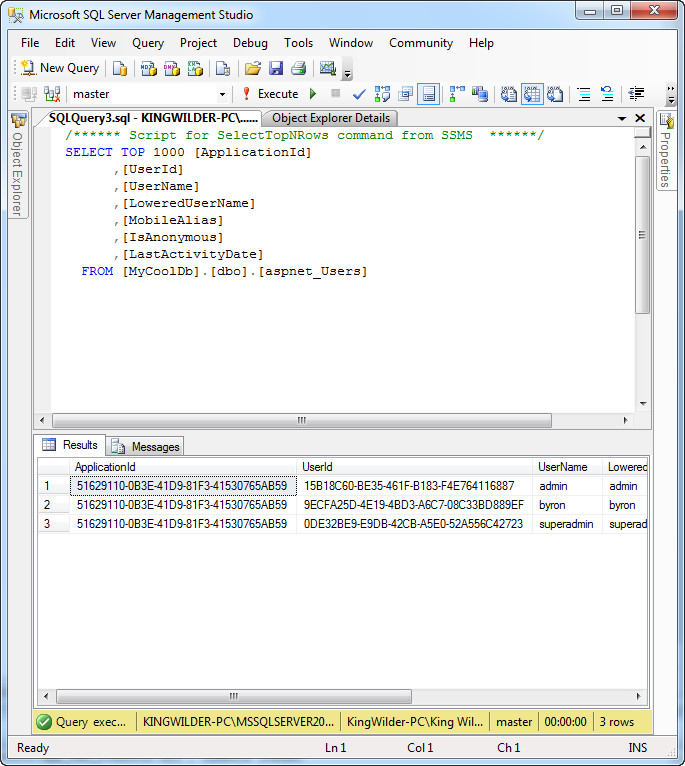Screen dimensions: 685x766
Task: Open File using the folder icon
Action: tap(253, 68)
